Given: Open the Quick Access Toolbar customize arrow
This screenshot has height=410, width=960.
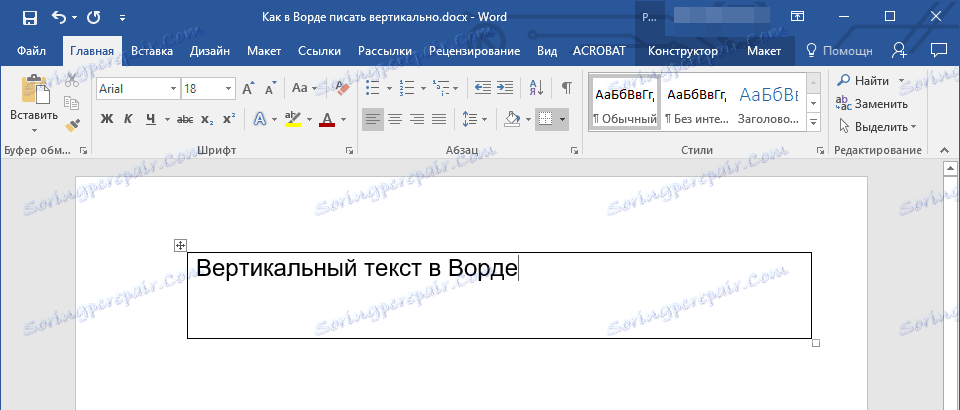Looking at the screenshot, I should 122,18.
